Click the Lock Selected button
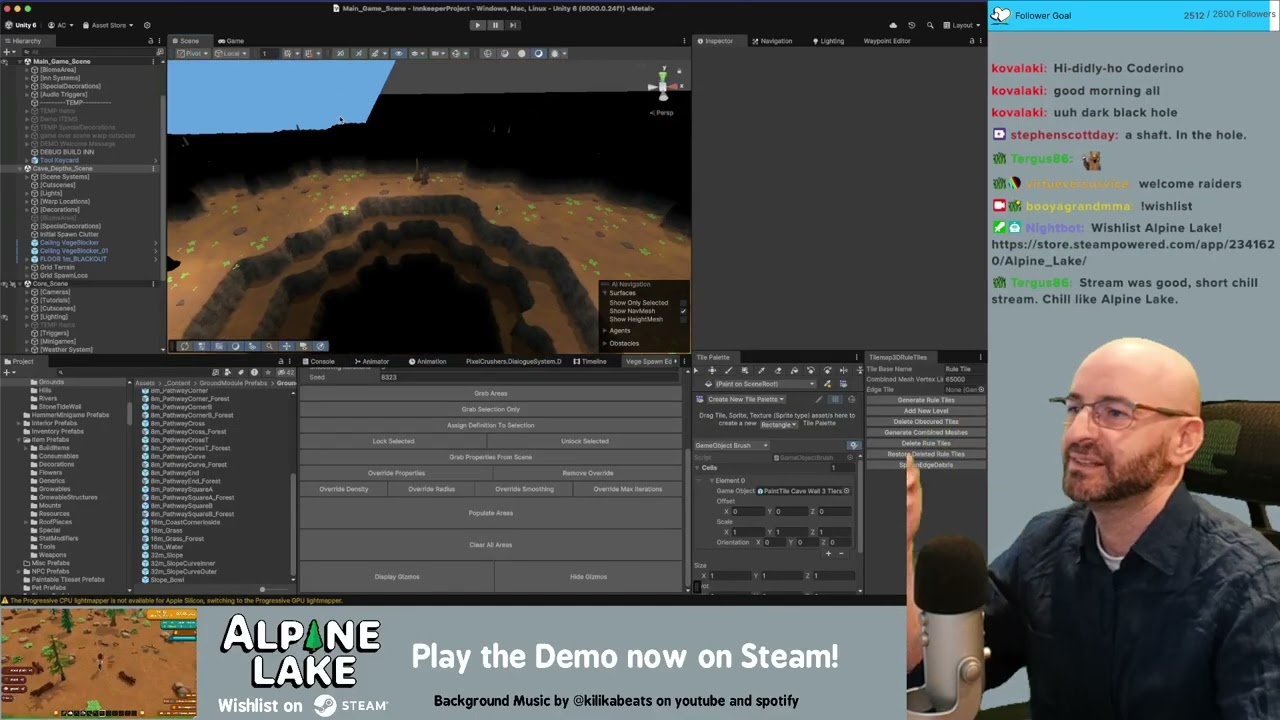 tap(393, 441)
